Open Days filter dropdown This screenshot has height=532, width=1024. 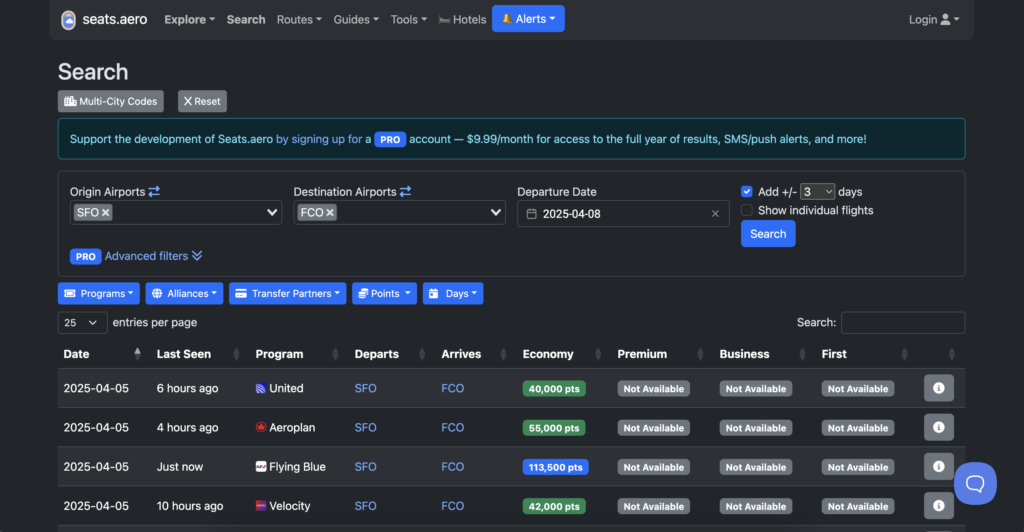(453, 293)
